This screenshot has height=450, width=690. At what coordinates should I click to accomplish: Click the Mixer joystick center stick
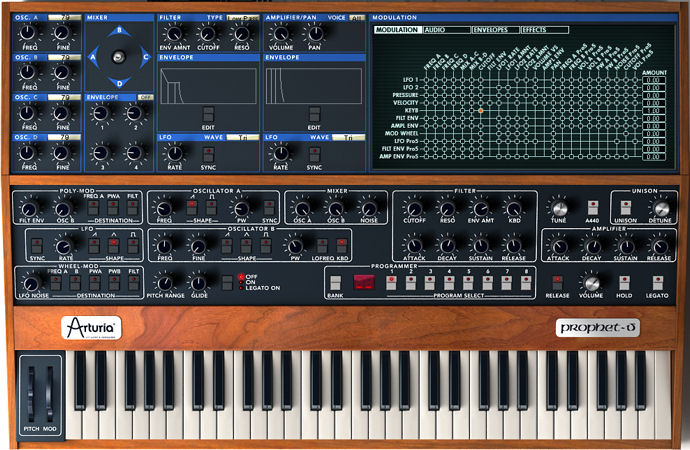(119, 57)
